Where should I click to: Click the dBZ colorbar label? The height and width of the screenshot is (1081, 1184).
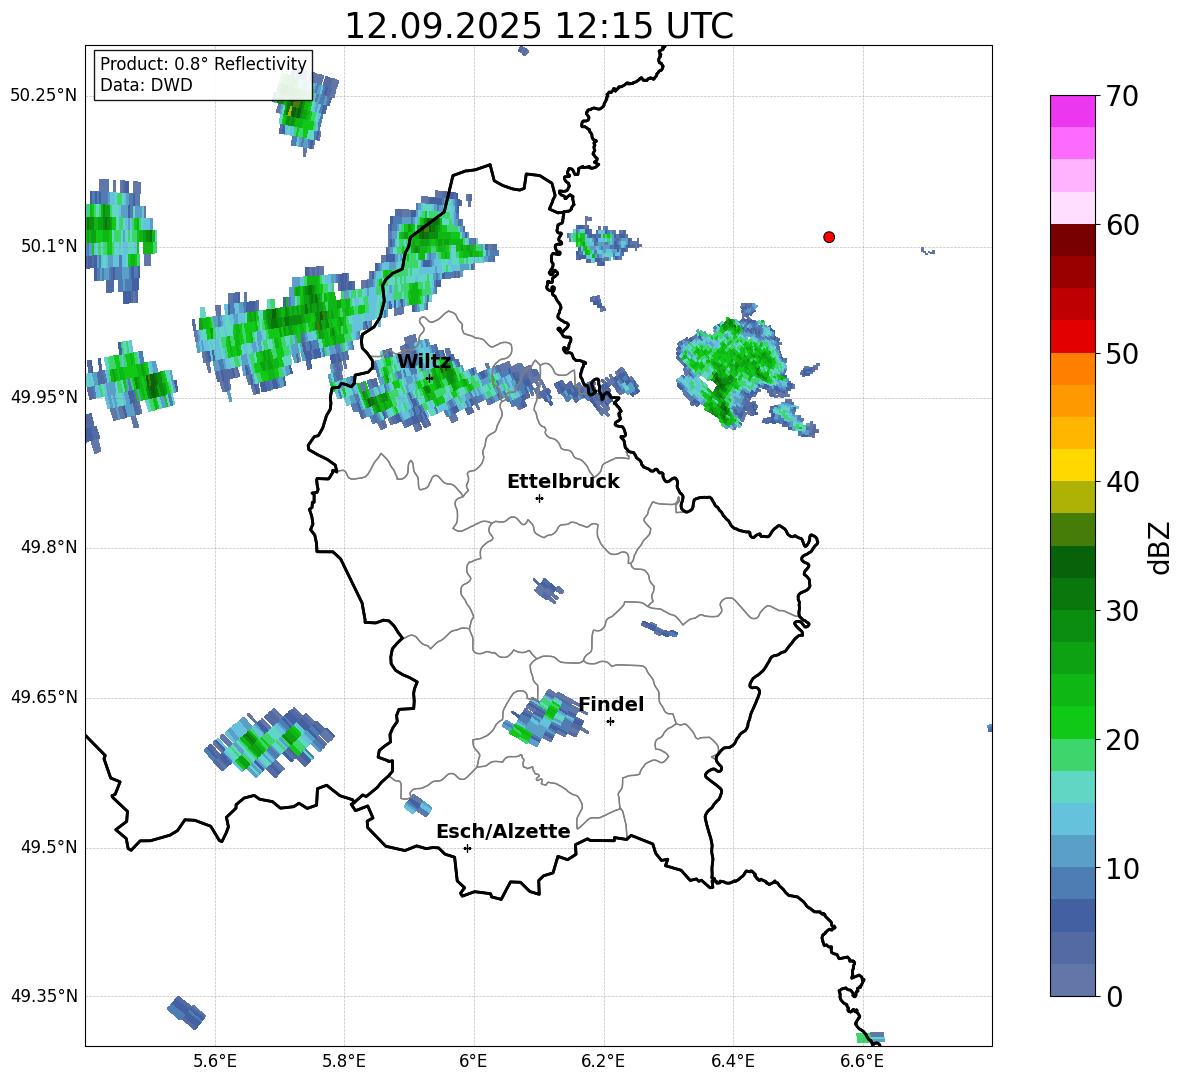pyautogui.click(x=1159, y=547)
